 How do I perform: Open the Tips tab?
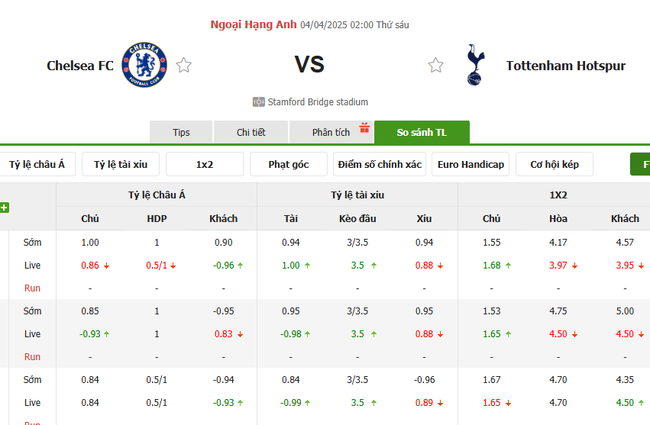(181, 133)
